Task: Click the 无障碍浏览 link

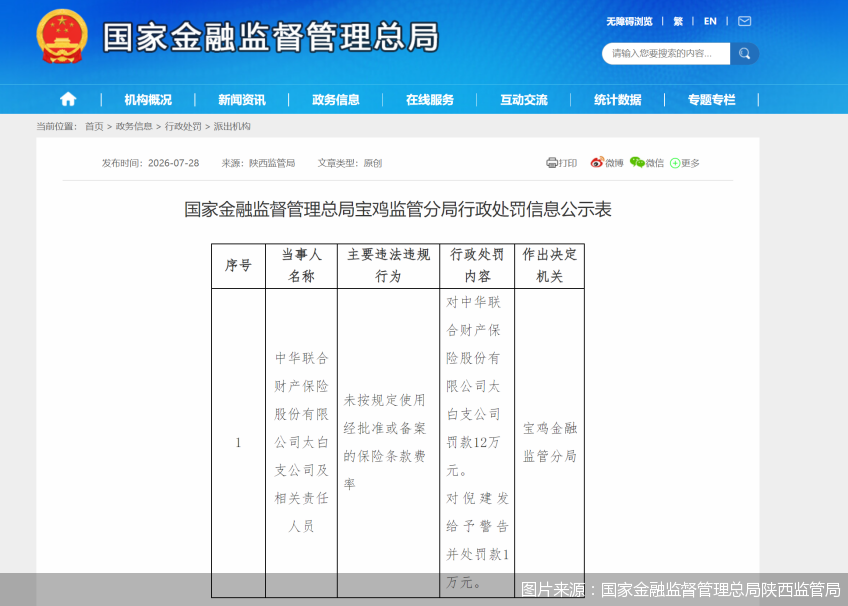Action: (629, 22)
